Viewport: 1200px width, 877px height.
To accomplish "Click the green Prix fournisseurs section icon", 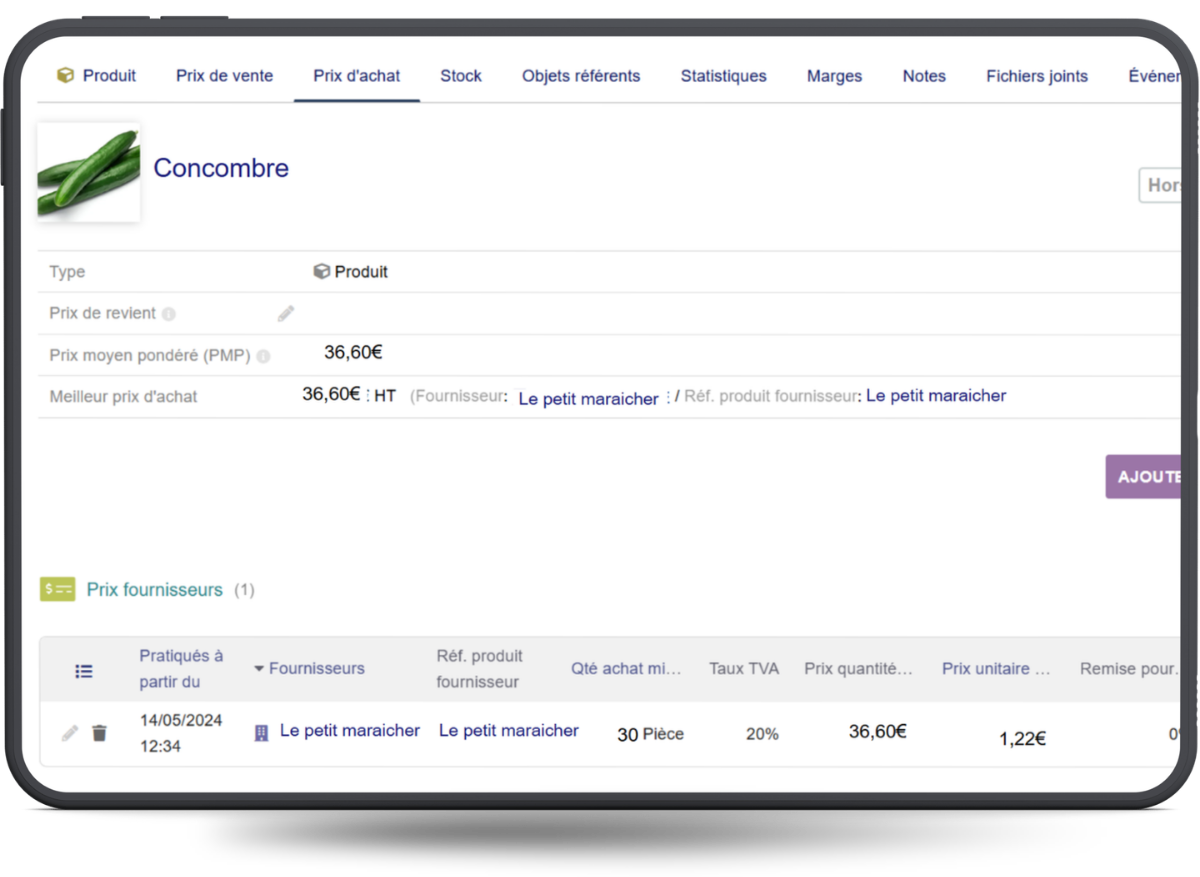I will coord(57,590).
